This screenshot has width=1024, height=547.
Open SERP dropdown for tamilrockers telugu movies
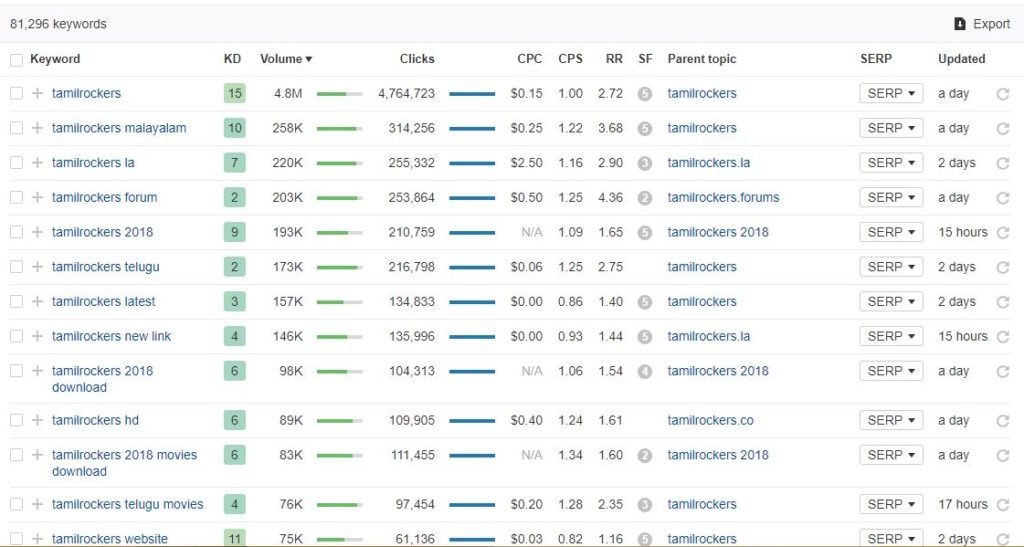pos(891,504)
